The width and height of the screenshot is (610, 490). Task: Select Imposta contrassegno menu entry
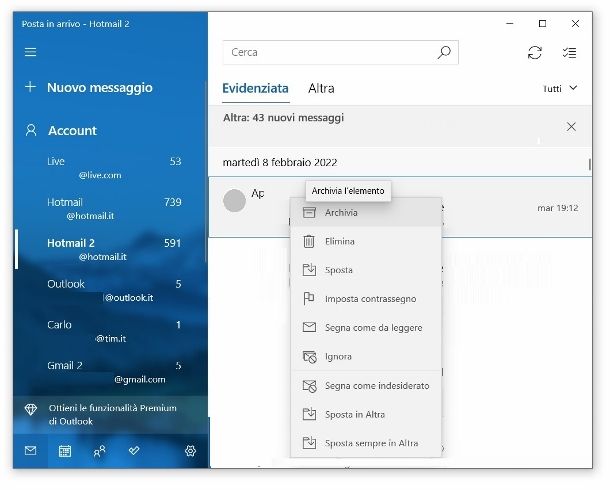[366, 299]
